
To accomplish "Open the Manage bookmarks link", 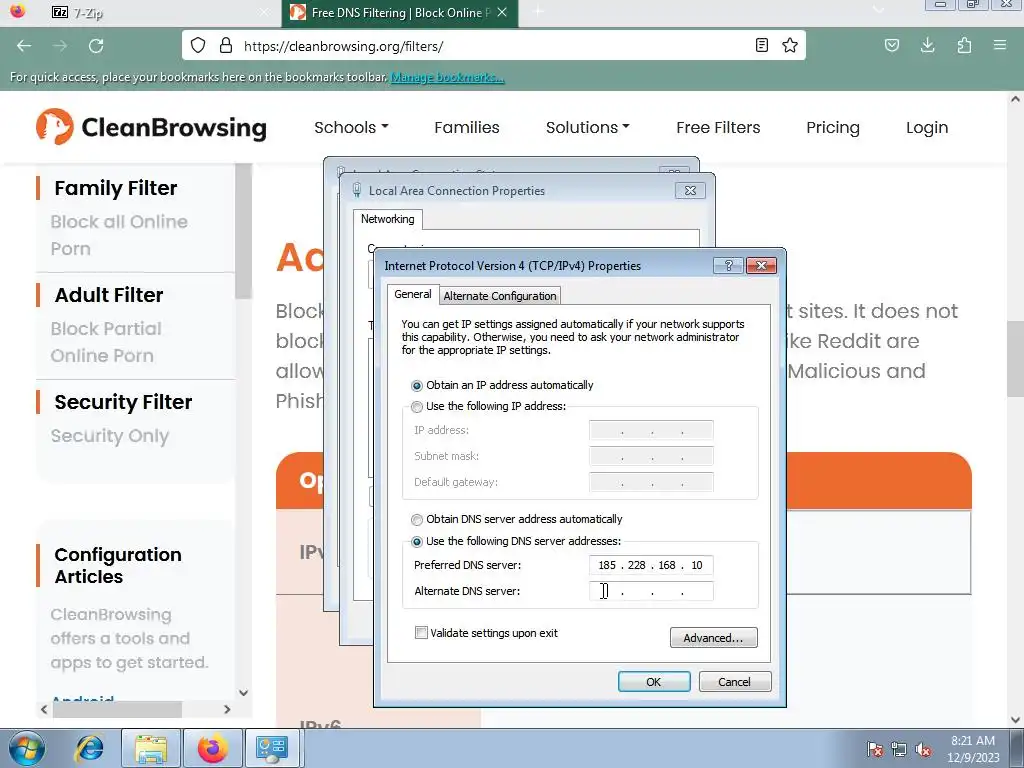I will pyautogui.click(x=447, y=77).
